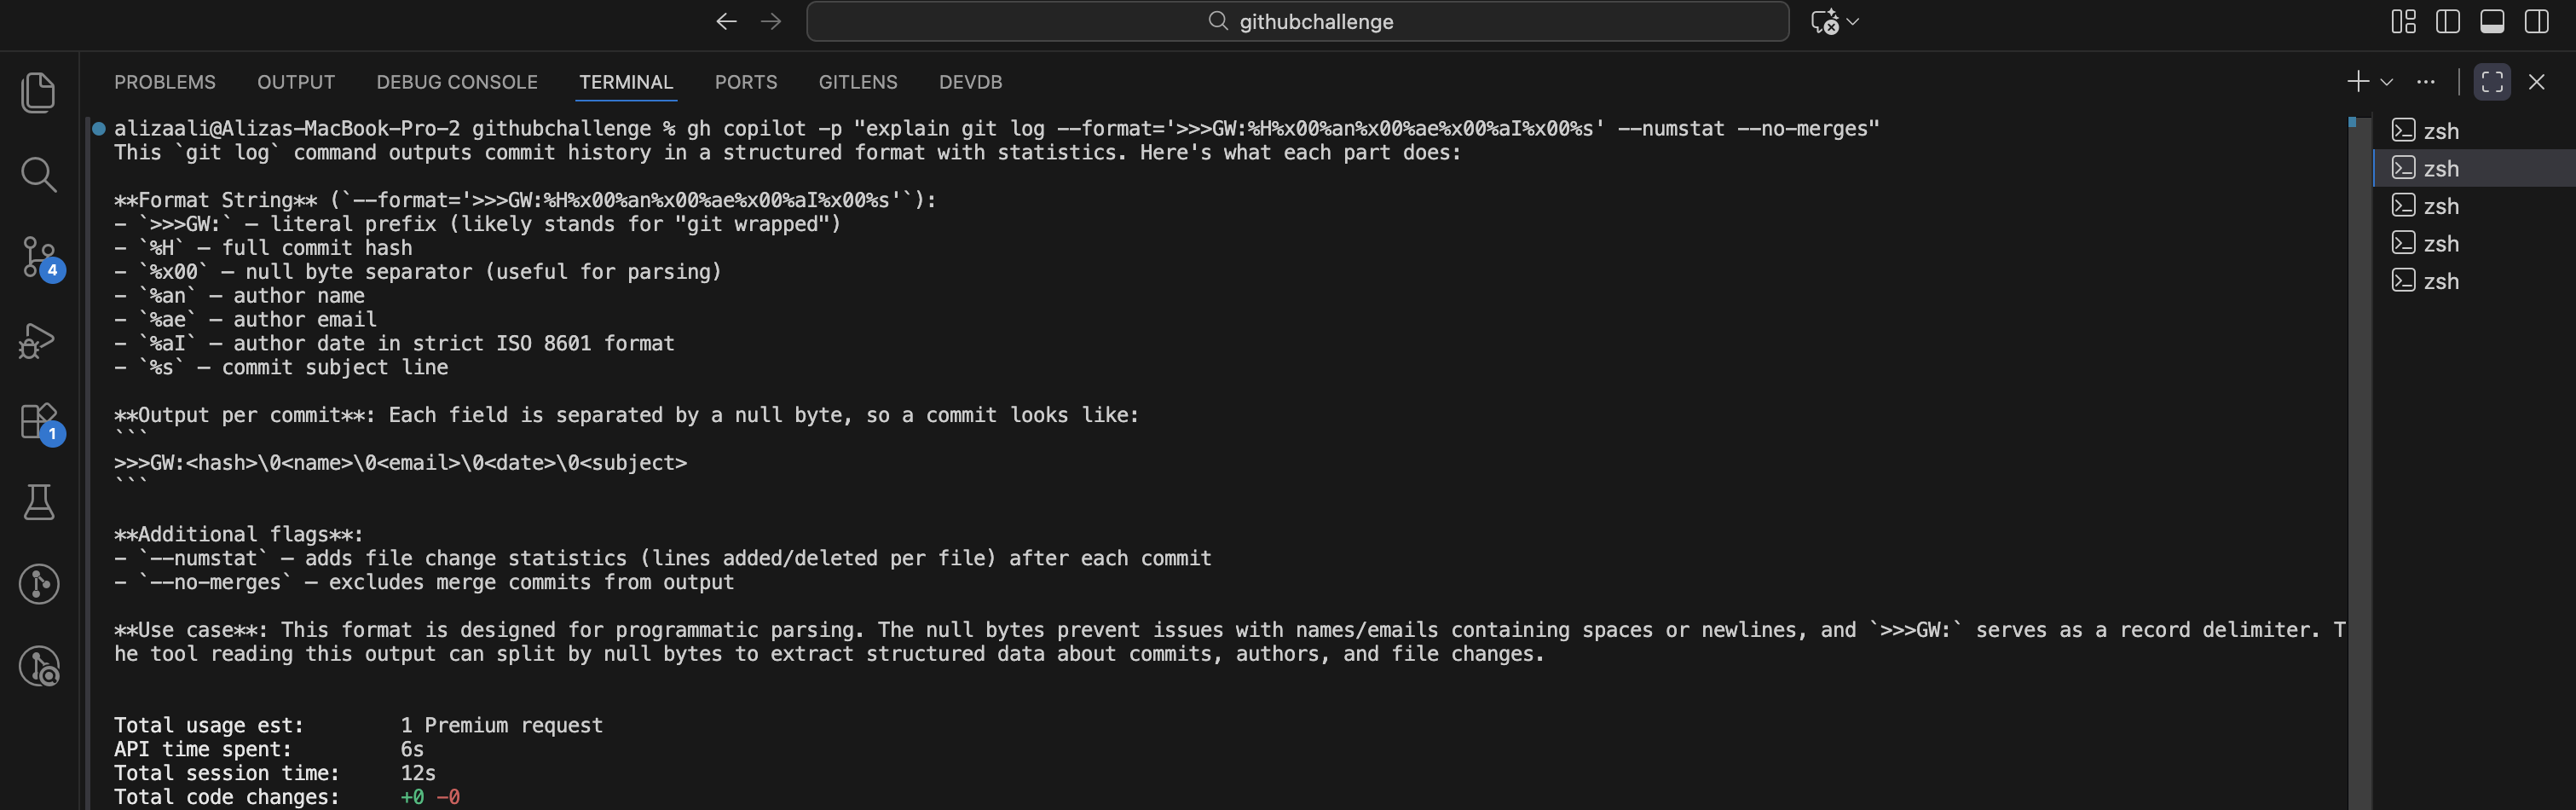The height and width of the screenshot is (810, 2576).
Task: Toggle the secondary sidebar visibility
Action: point(2538,21)
